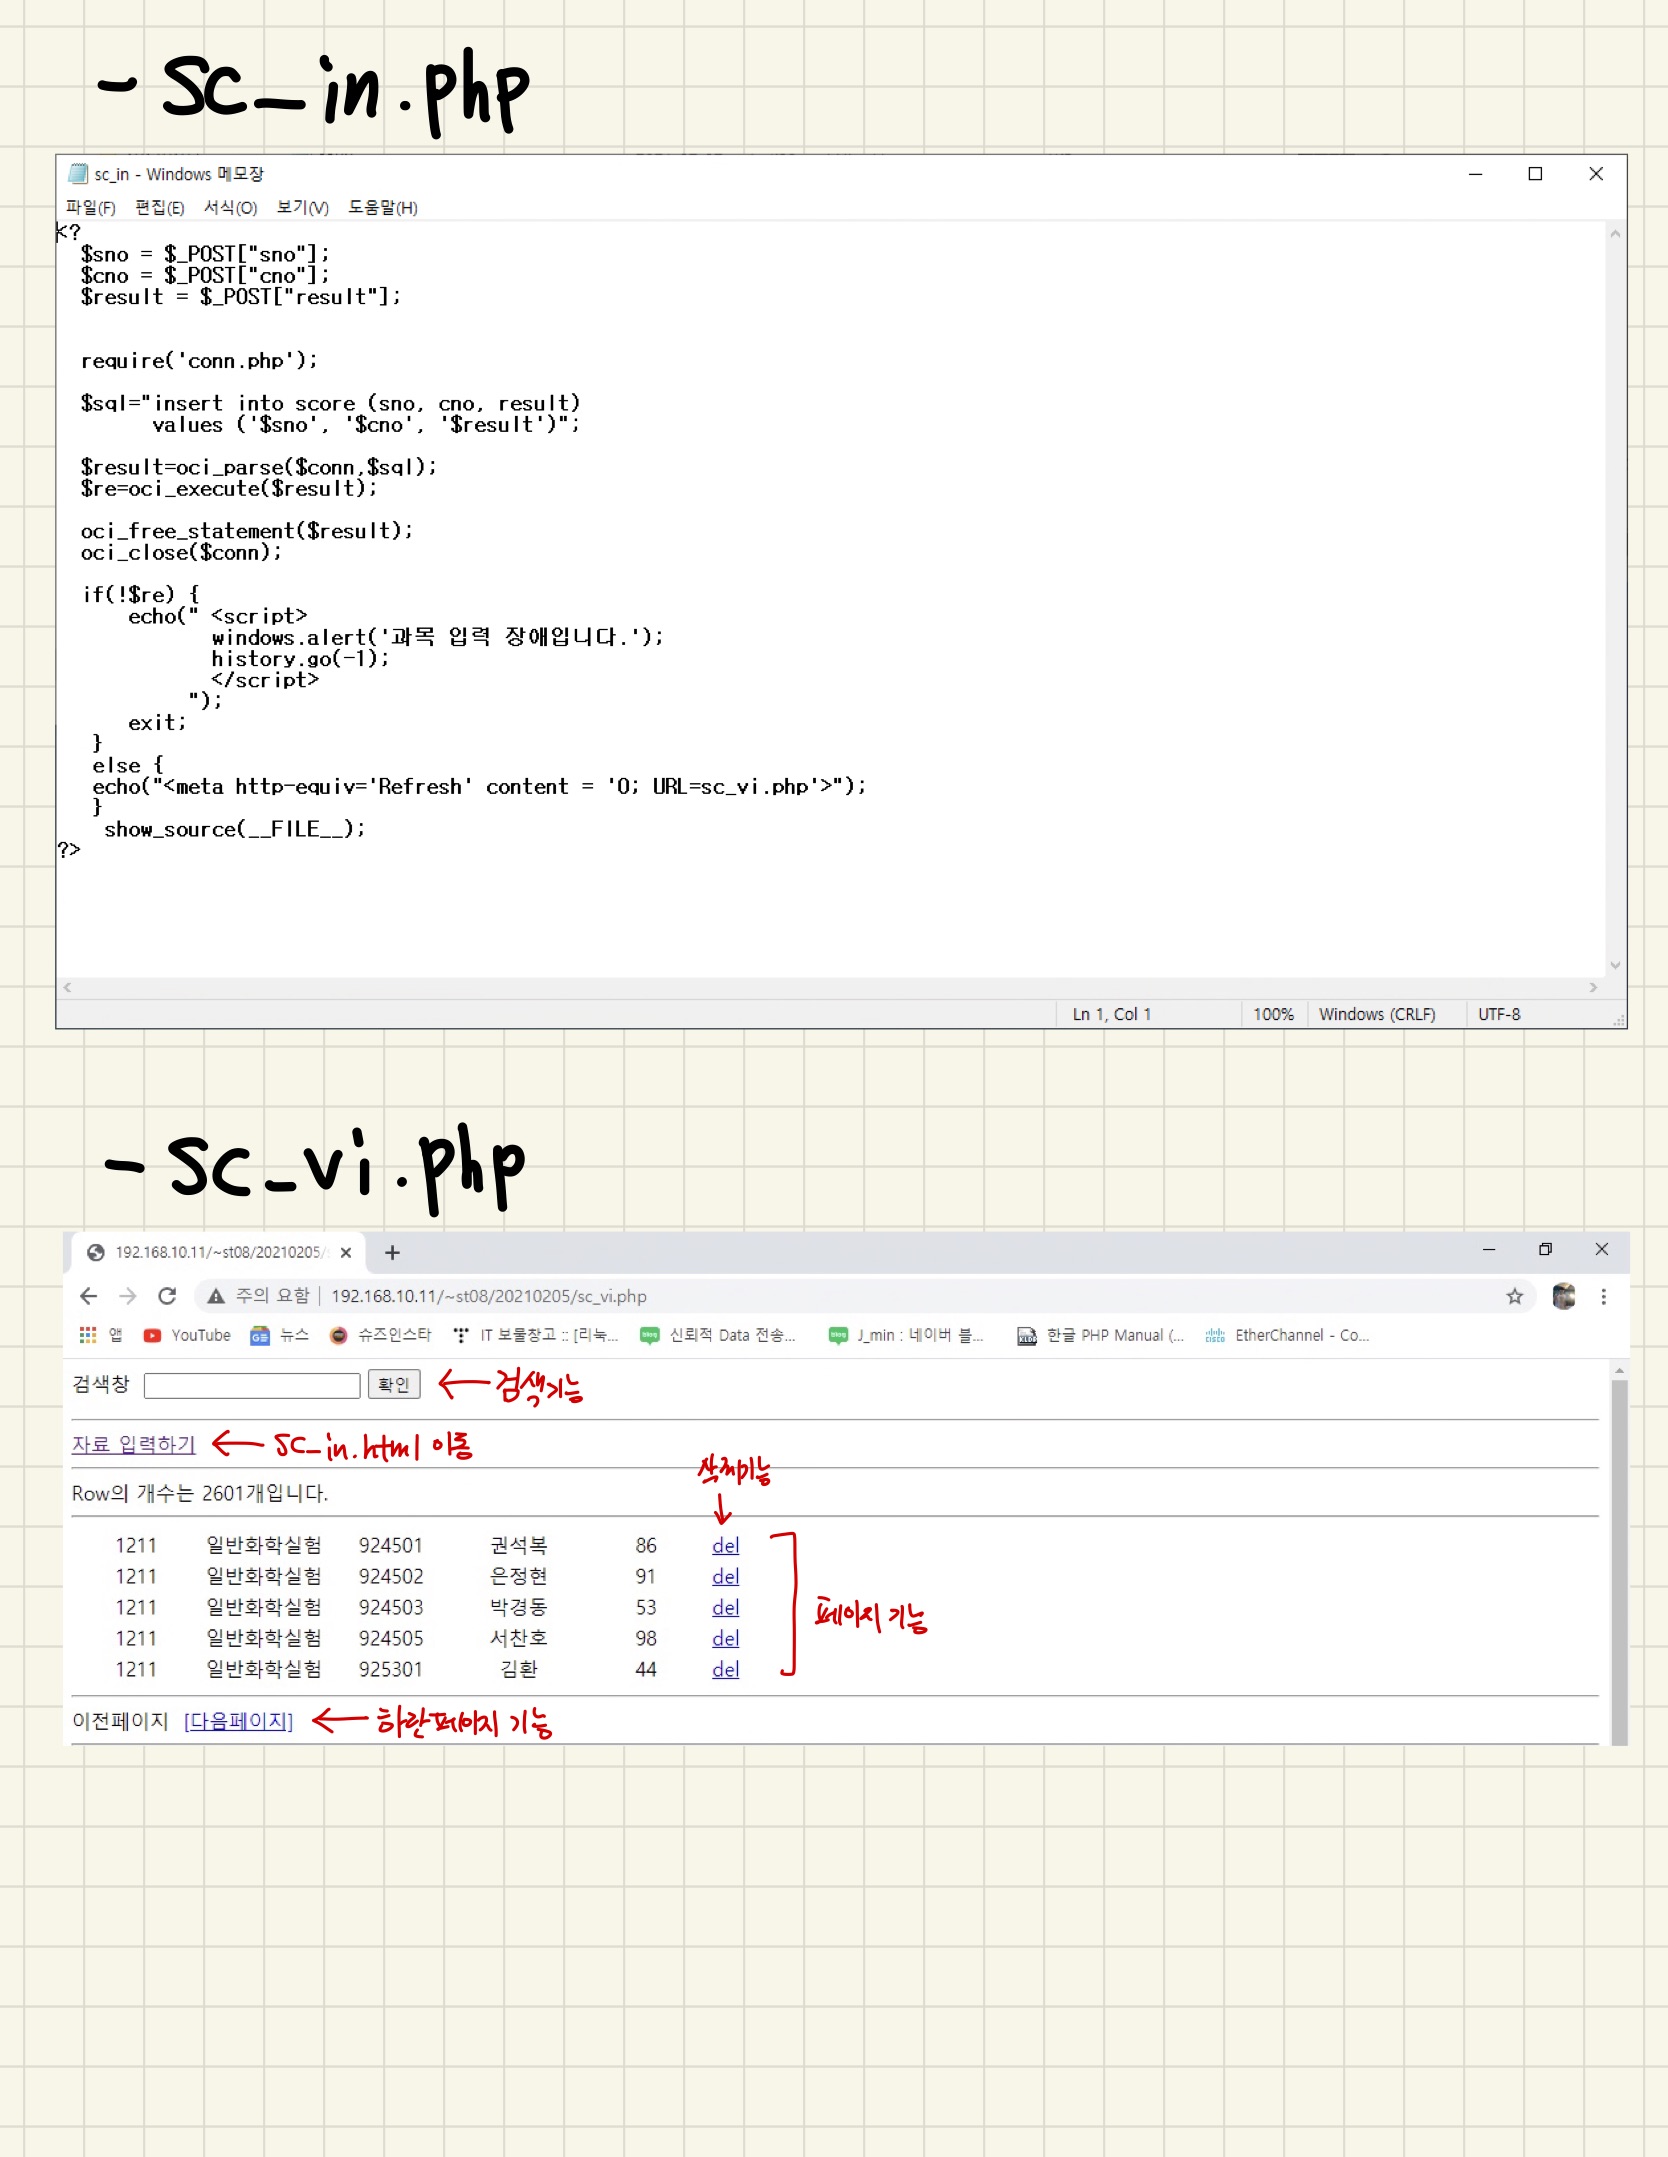
Task: Go to [다음페이지] next page link
Action: pyautogui.click(x=238, y=1721)
